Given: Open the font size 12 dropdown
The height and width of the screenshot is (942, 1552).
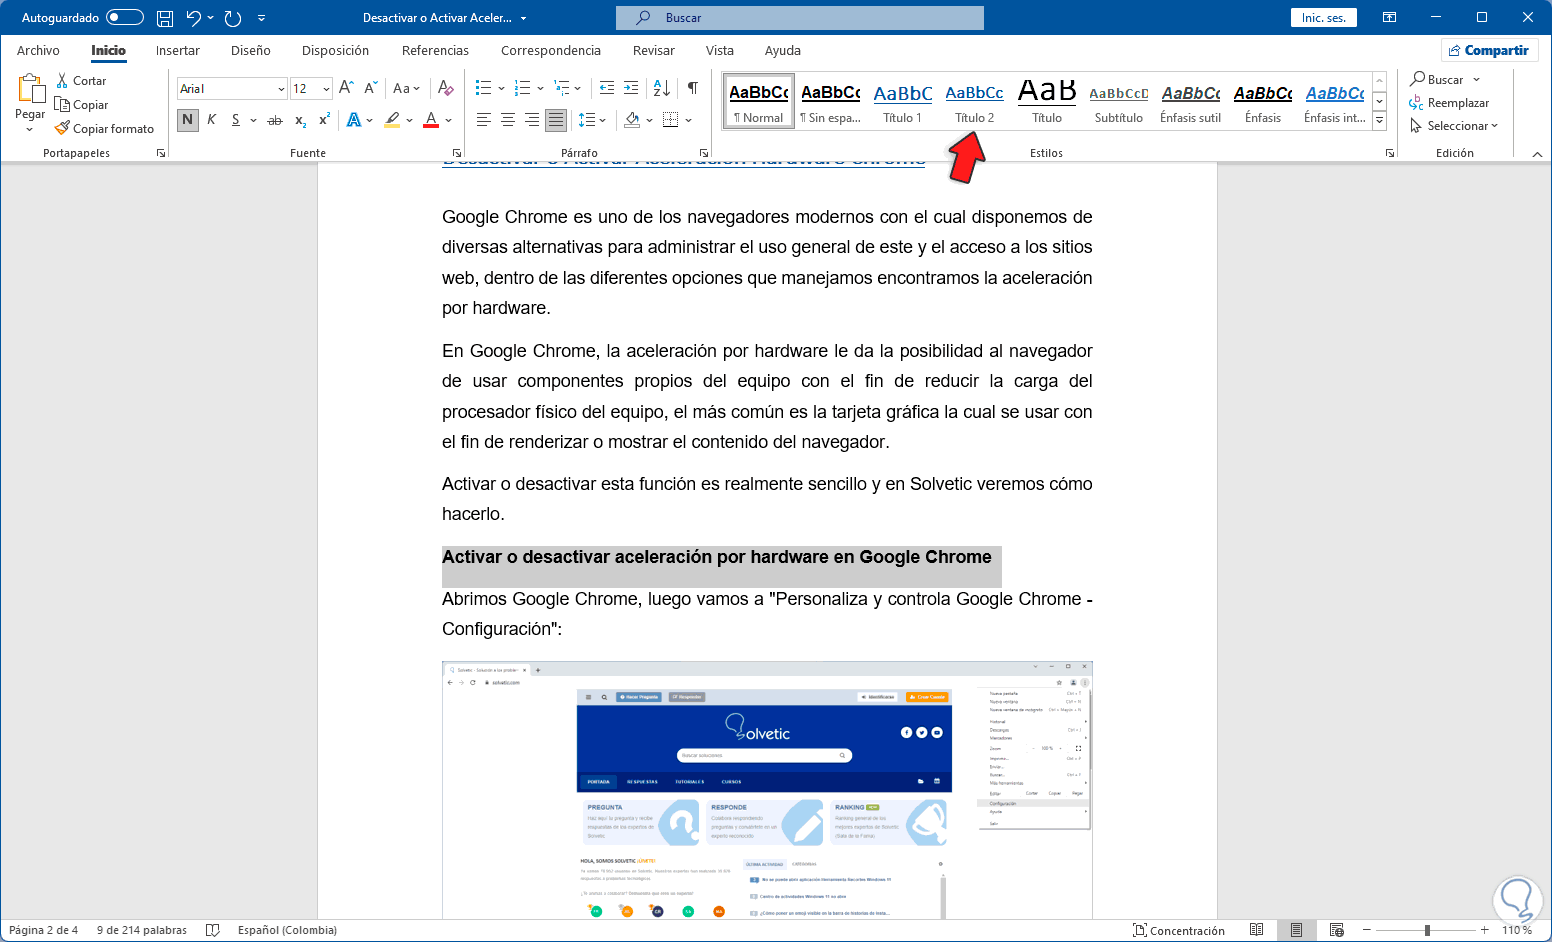Looking at the screenshot, I should tap(326, 89).
